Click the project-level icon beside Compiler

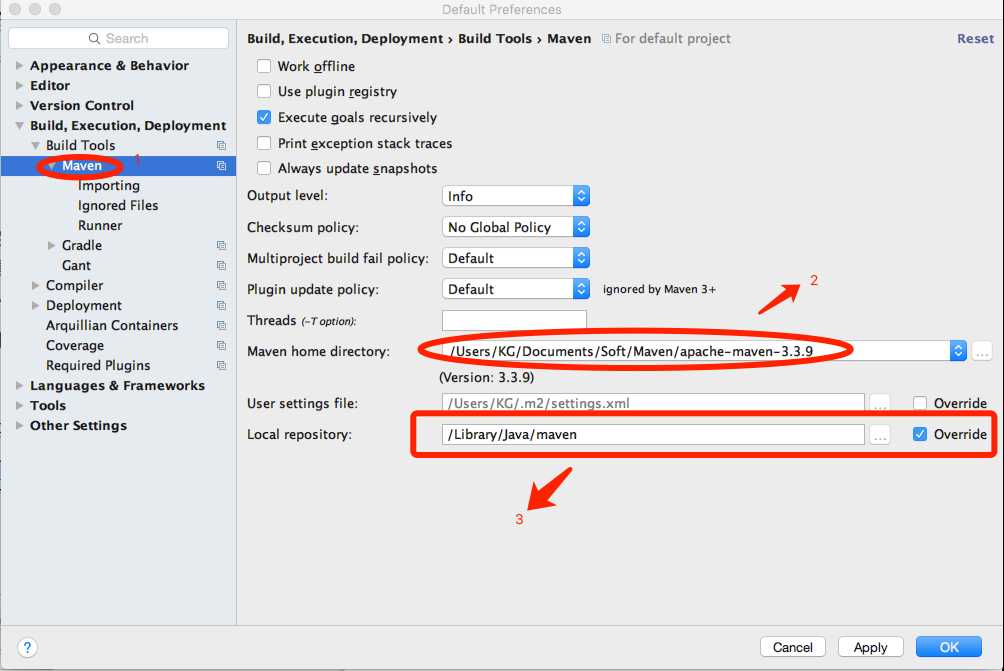pos(221,286)
